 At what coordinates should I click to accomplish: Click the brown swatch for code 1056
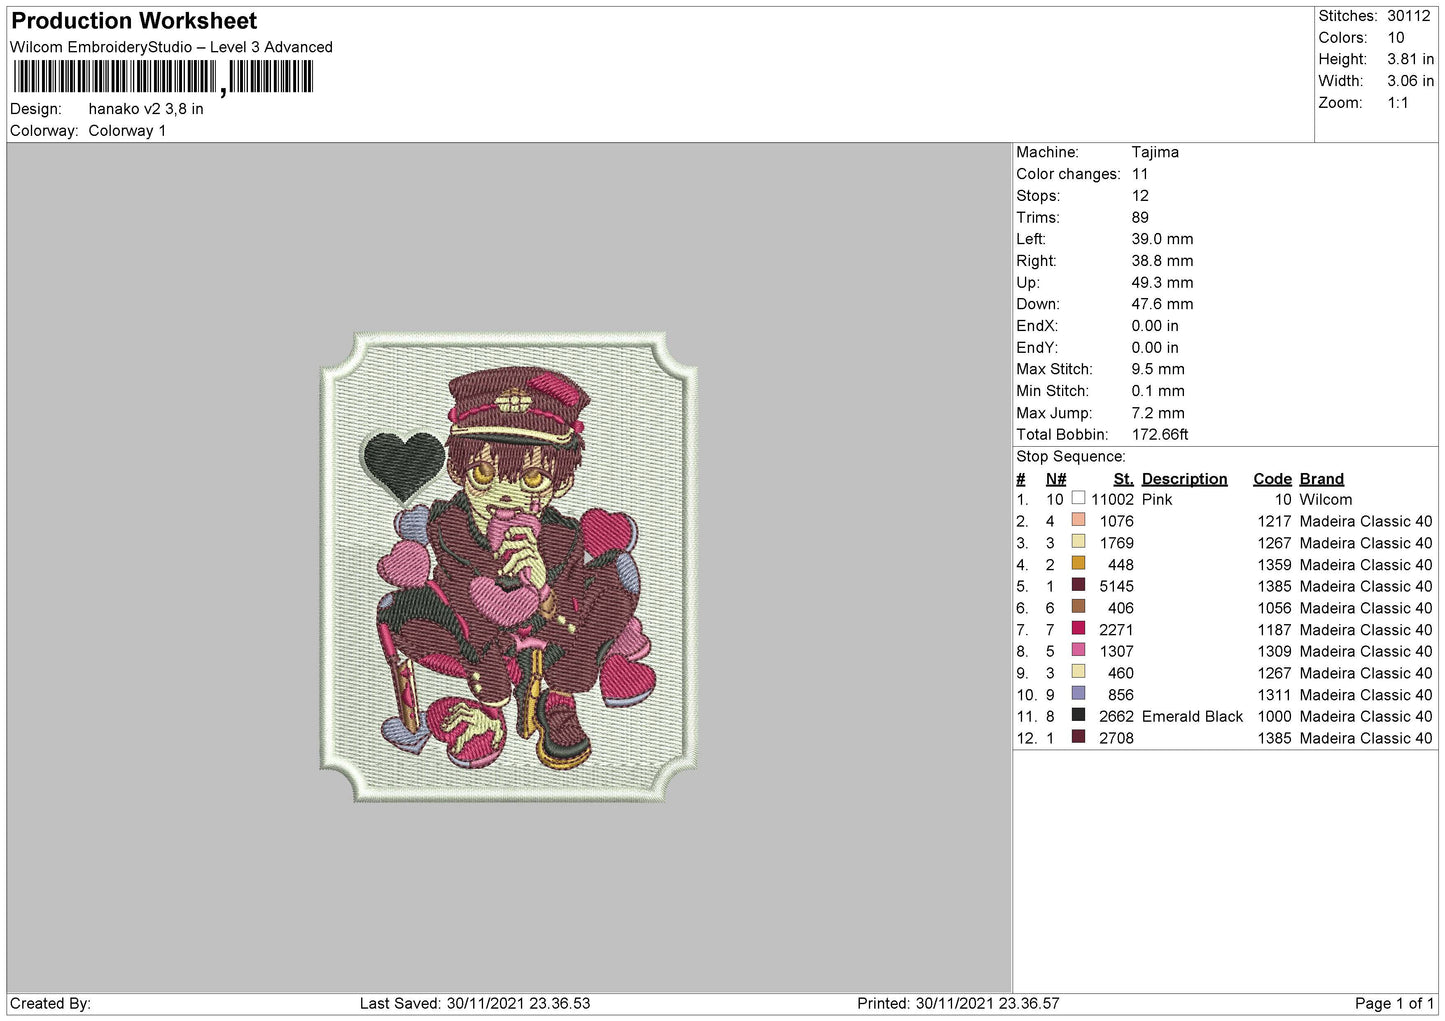pyautogui.click(x=1078, y=607)
